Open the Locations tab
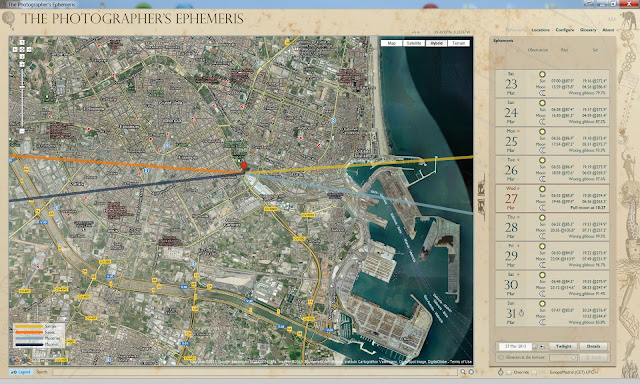The height and width of the screenshot is (384, 640). (540, 30)
